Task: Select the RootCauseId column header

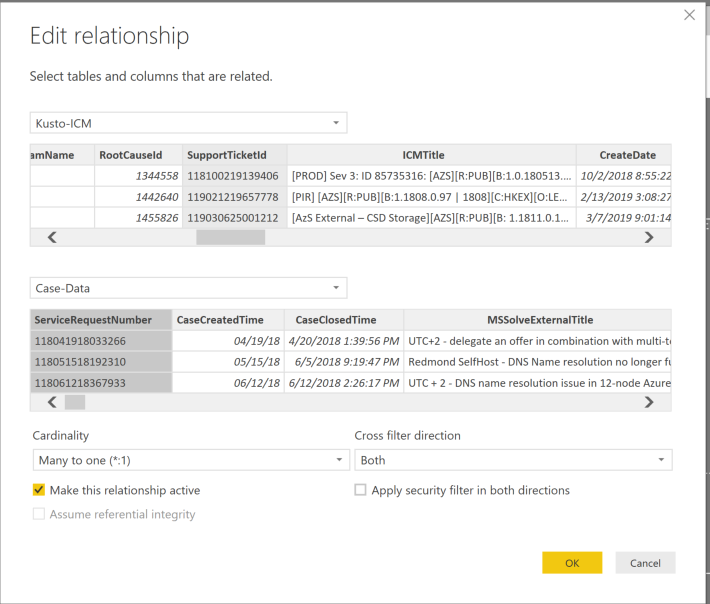Action: click(x=138, y=155)
